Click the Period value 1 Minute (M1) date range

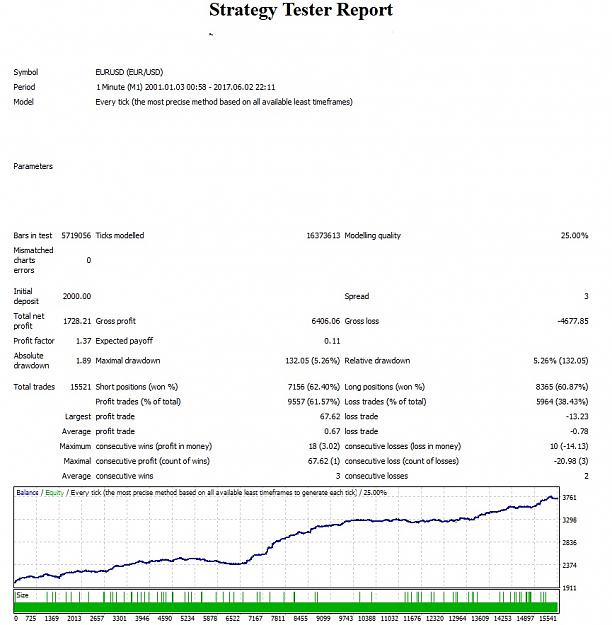[185, 87]
